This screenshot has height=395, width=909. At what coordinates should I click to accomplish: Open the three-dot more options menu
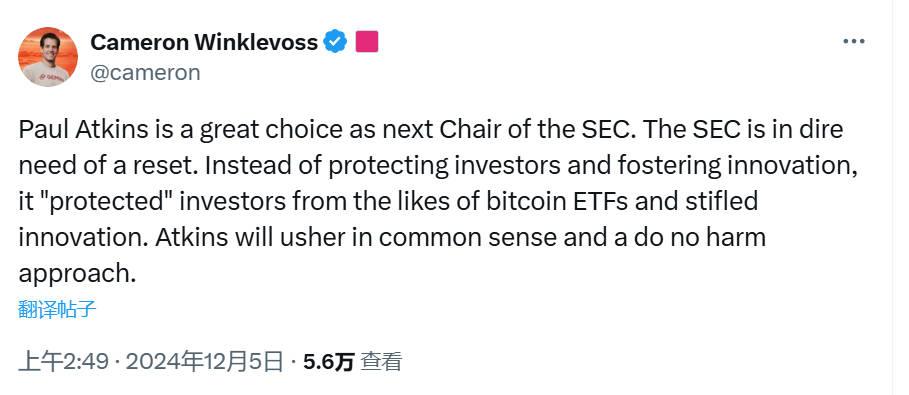(853, 42)
